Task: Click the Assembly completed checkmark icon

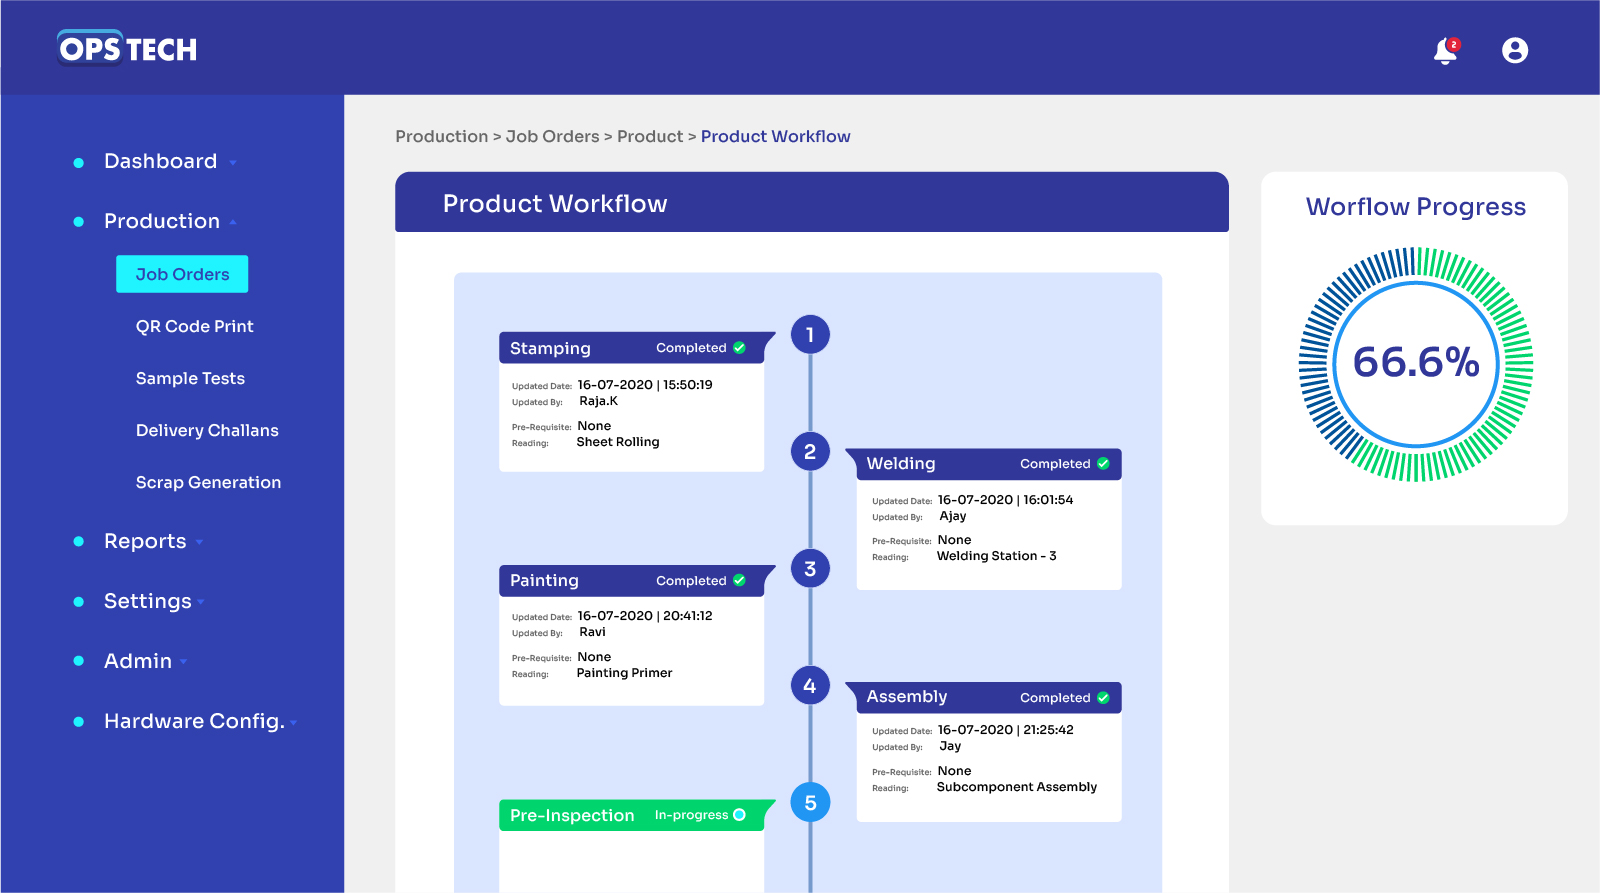Action: click(1104, 698)
